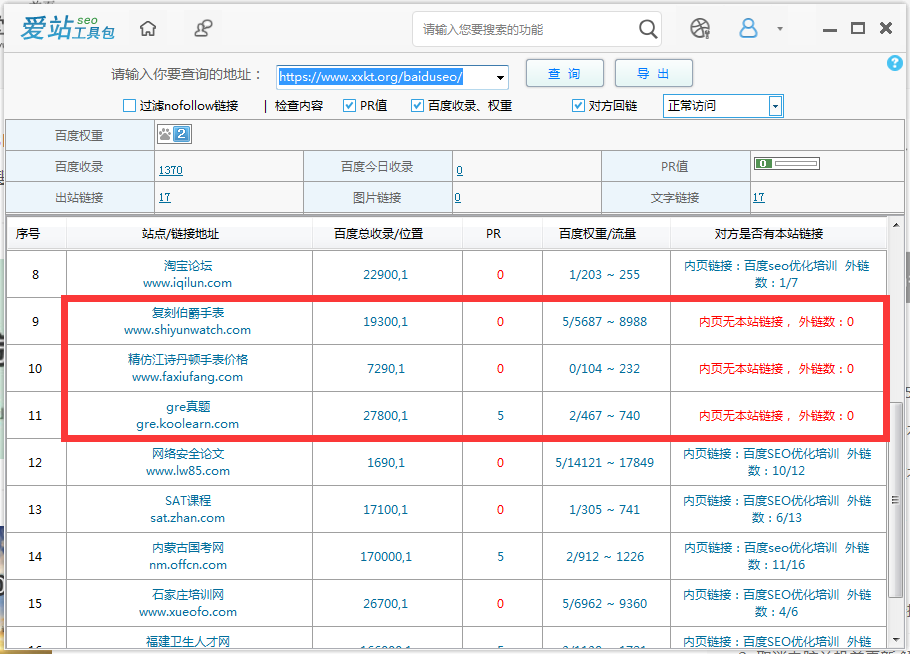Sort by 百度权重/流量 column header
This screenshot has height=654, width=910.
tap(606, 233)
